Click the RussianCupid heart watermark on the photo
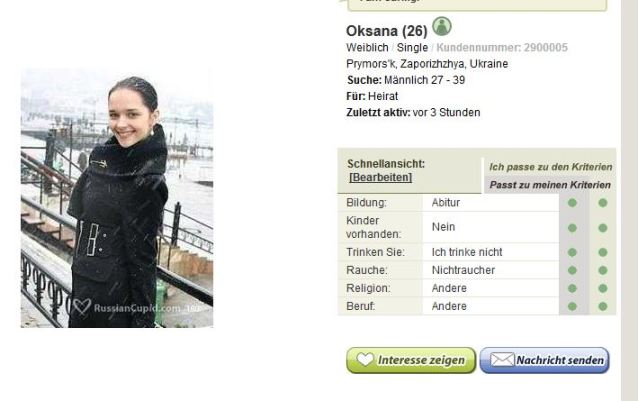The height and width of the screenshot is (401, 638). [x=82, y=306]
